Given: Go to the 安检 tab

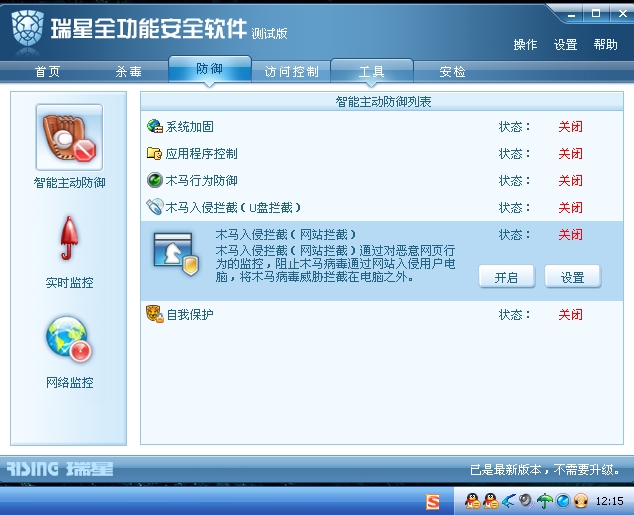Looking at the screenshot, I should (452, 72).
